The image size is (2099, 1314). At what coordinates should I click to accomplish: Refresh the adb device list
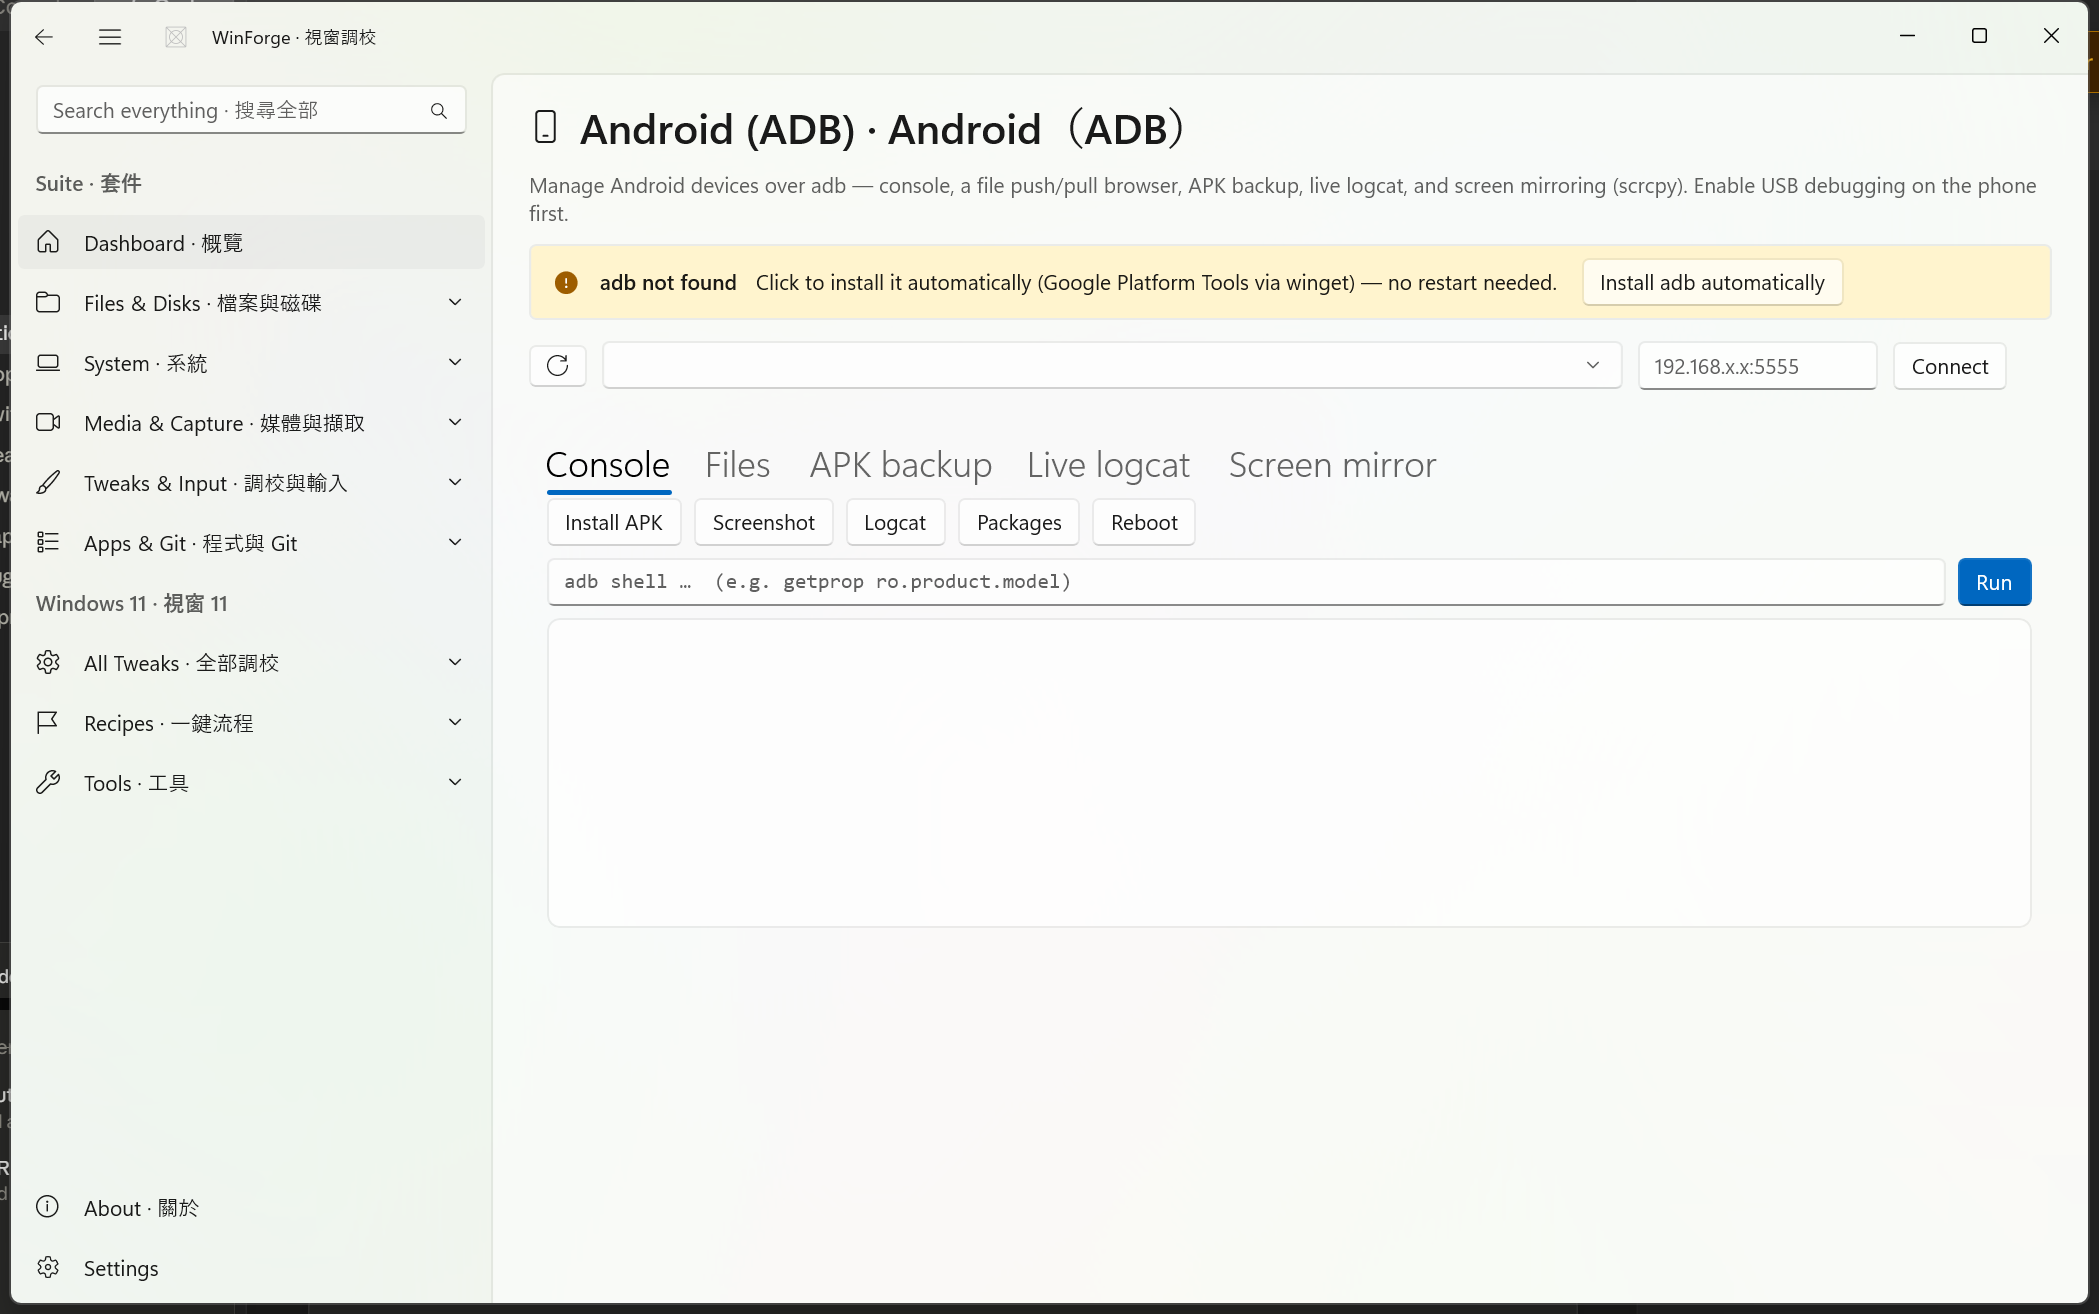coord(558,366)
